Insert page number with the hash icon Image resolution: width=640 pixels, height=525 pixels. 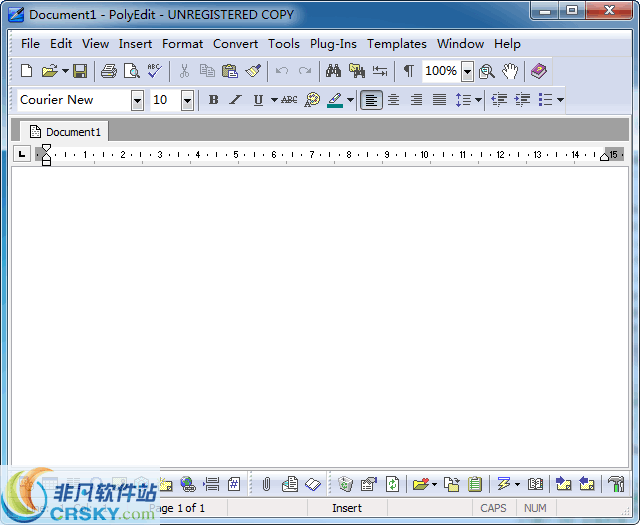click(234, 485)
